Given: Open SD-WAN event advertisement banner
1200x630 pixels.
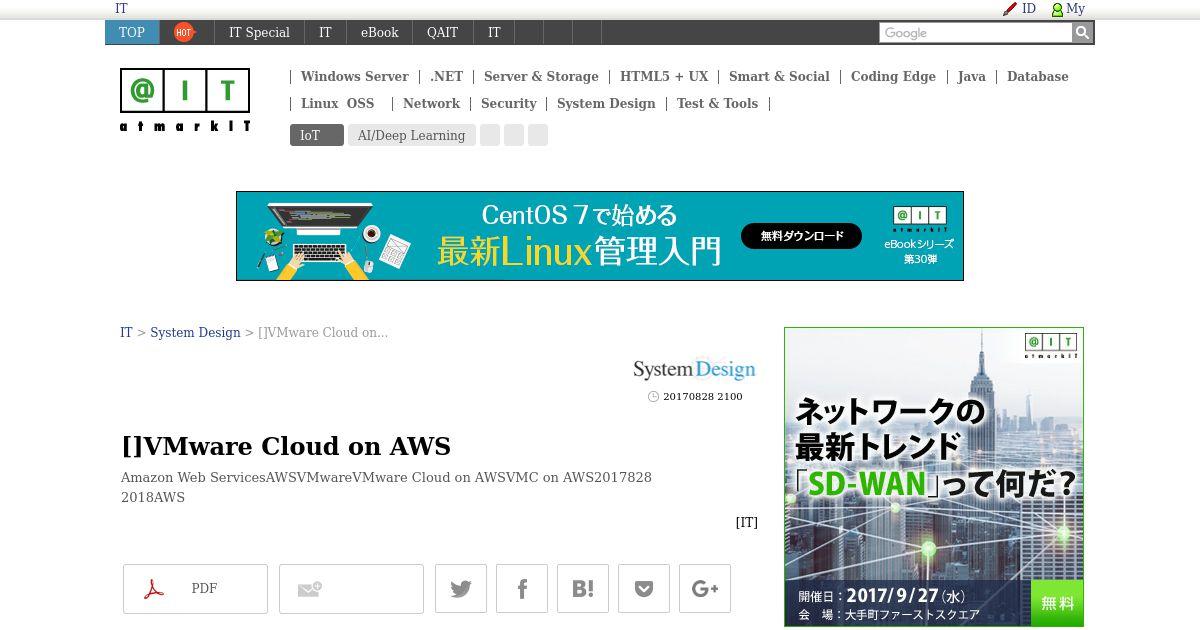Looking at the screenshot, I should (x=934, y=477).
